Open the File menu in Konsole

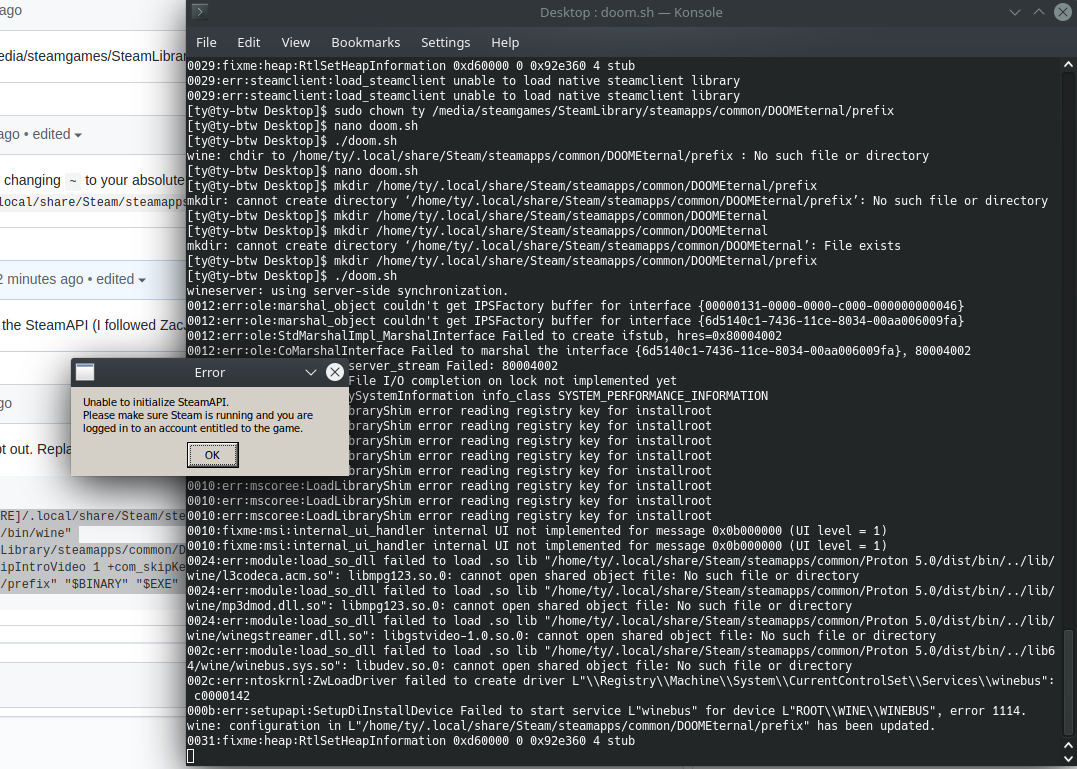(x=206, y=43)
